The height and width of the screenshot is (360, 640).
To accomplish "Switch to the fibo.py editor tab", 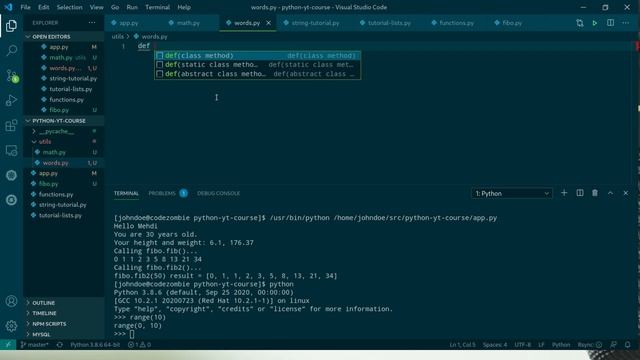I will point(512,23).
